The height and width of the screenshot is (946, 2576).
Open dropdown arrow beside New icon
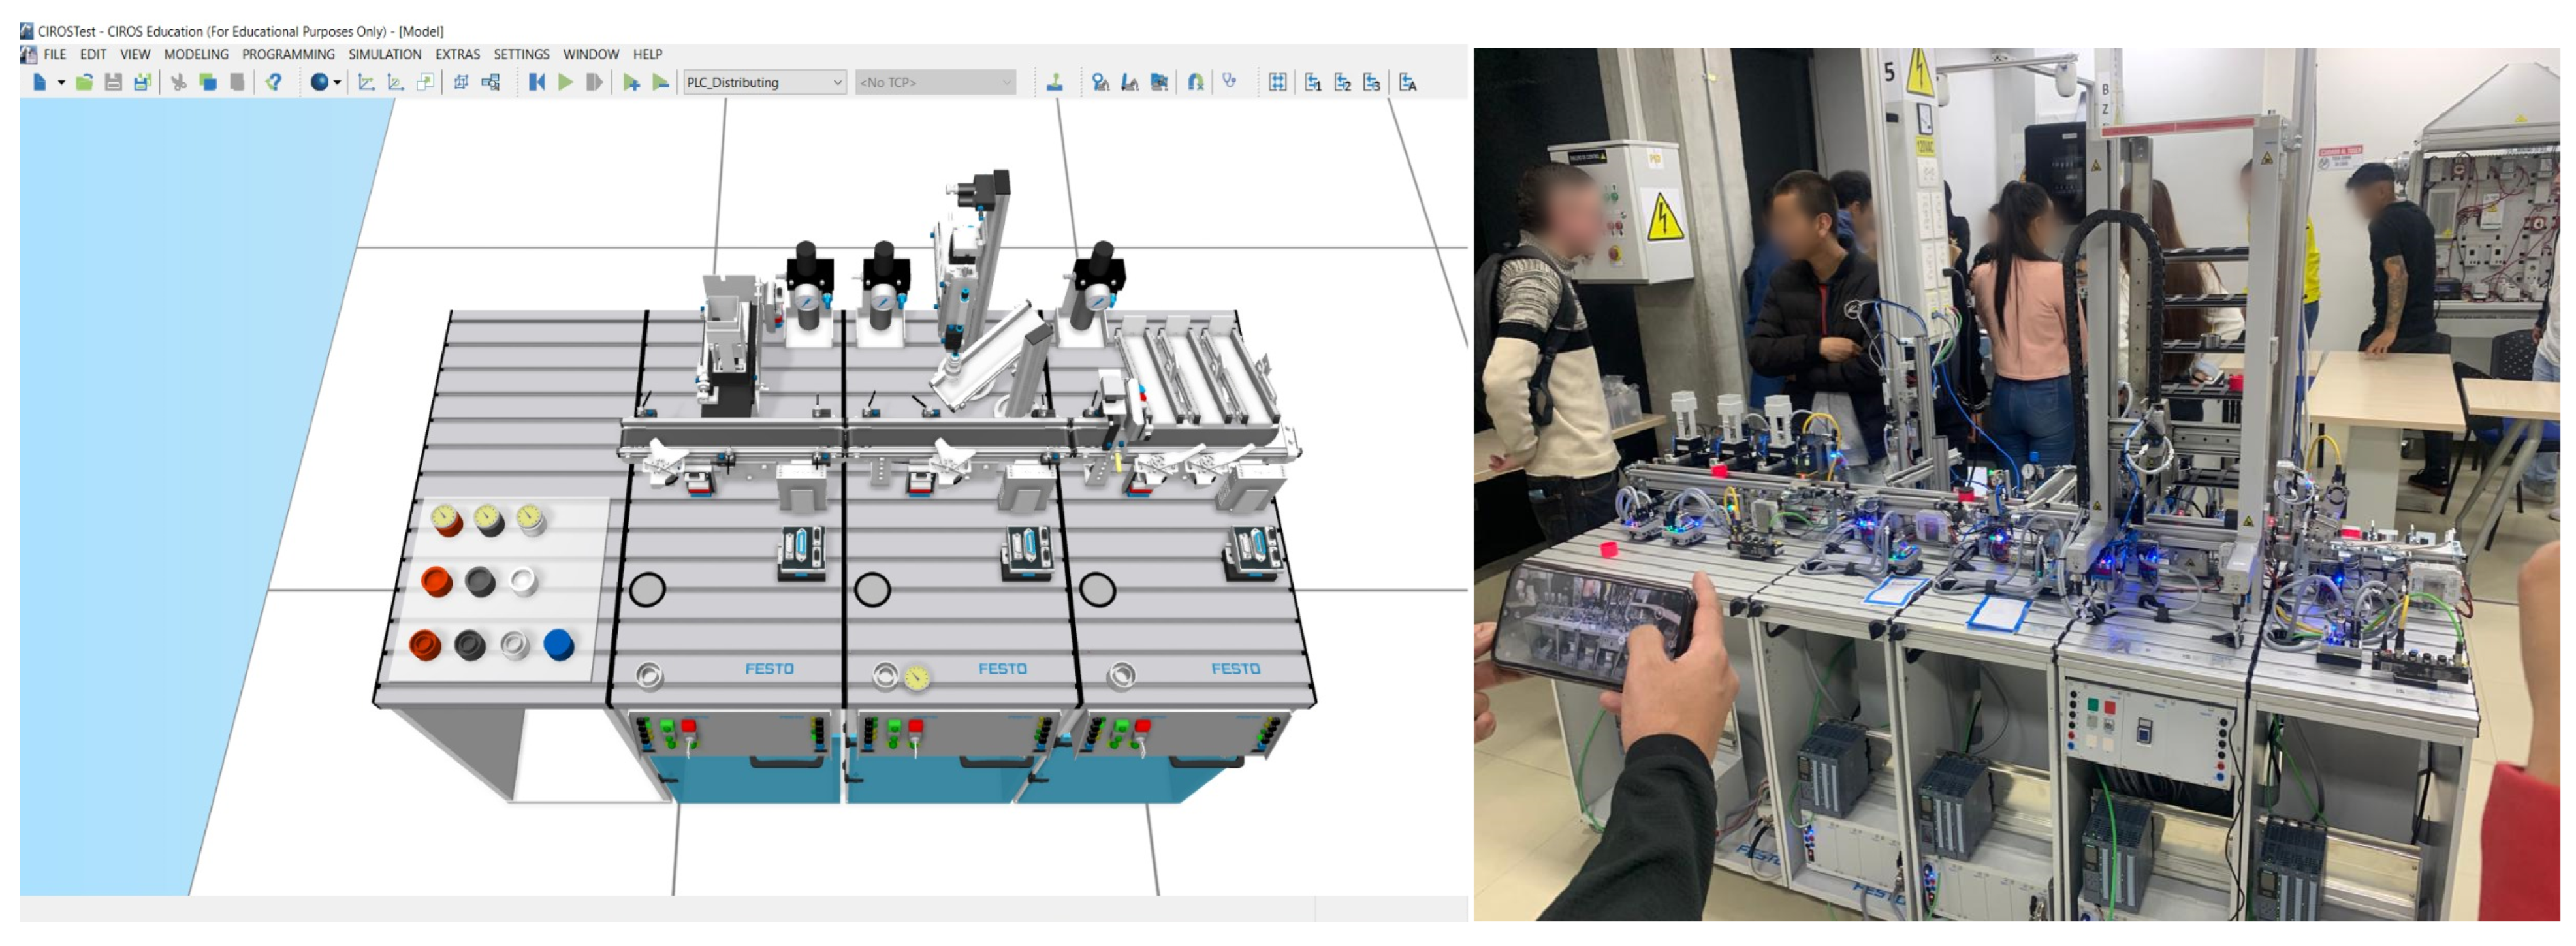(61, 82)
